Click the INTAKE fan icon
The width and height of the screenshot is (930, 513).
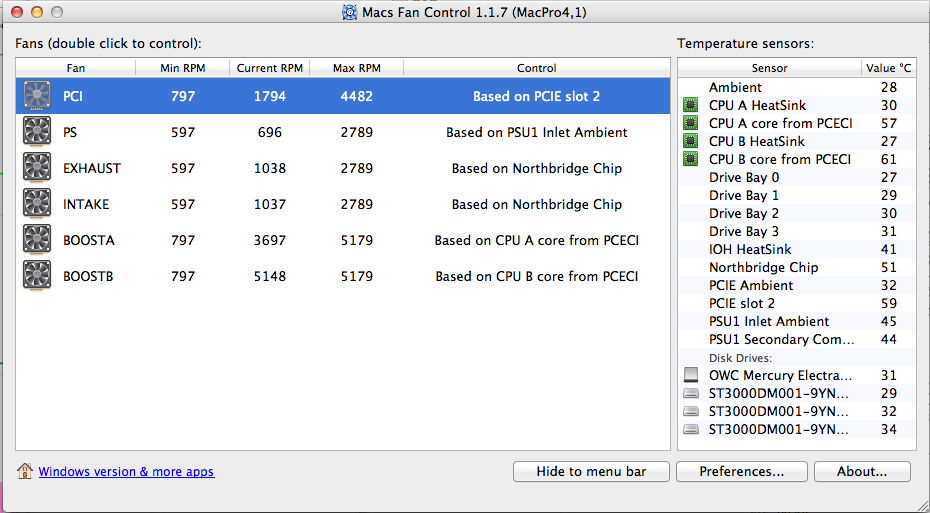coord(37,204)
